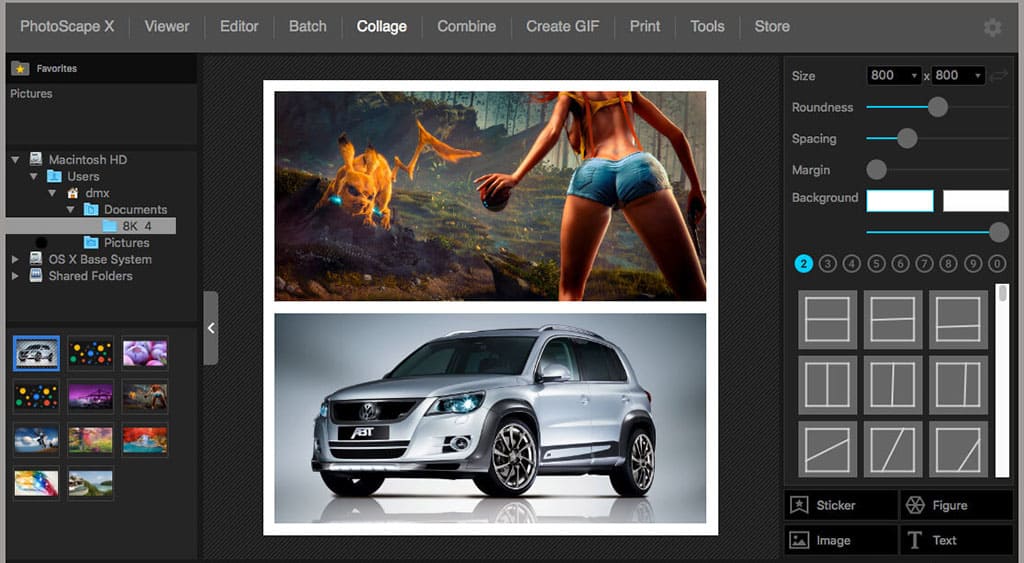Viewport: 1024px width, 563px height.
Task: Set collage to 5 photos
Action: [876, 264]
